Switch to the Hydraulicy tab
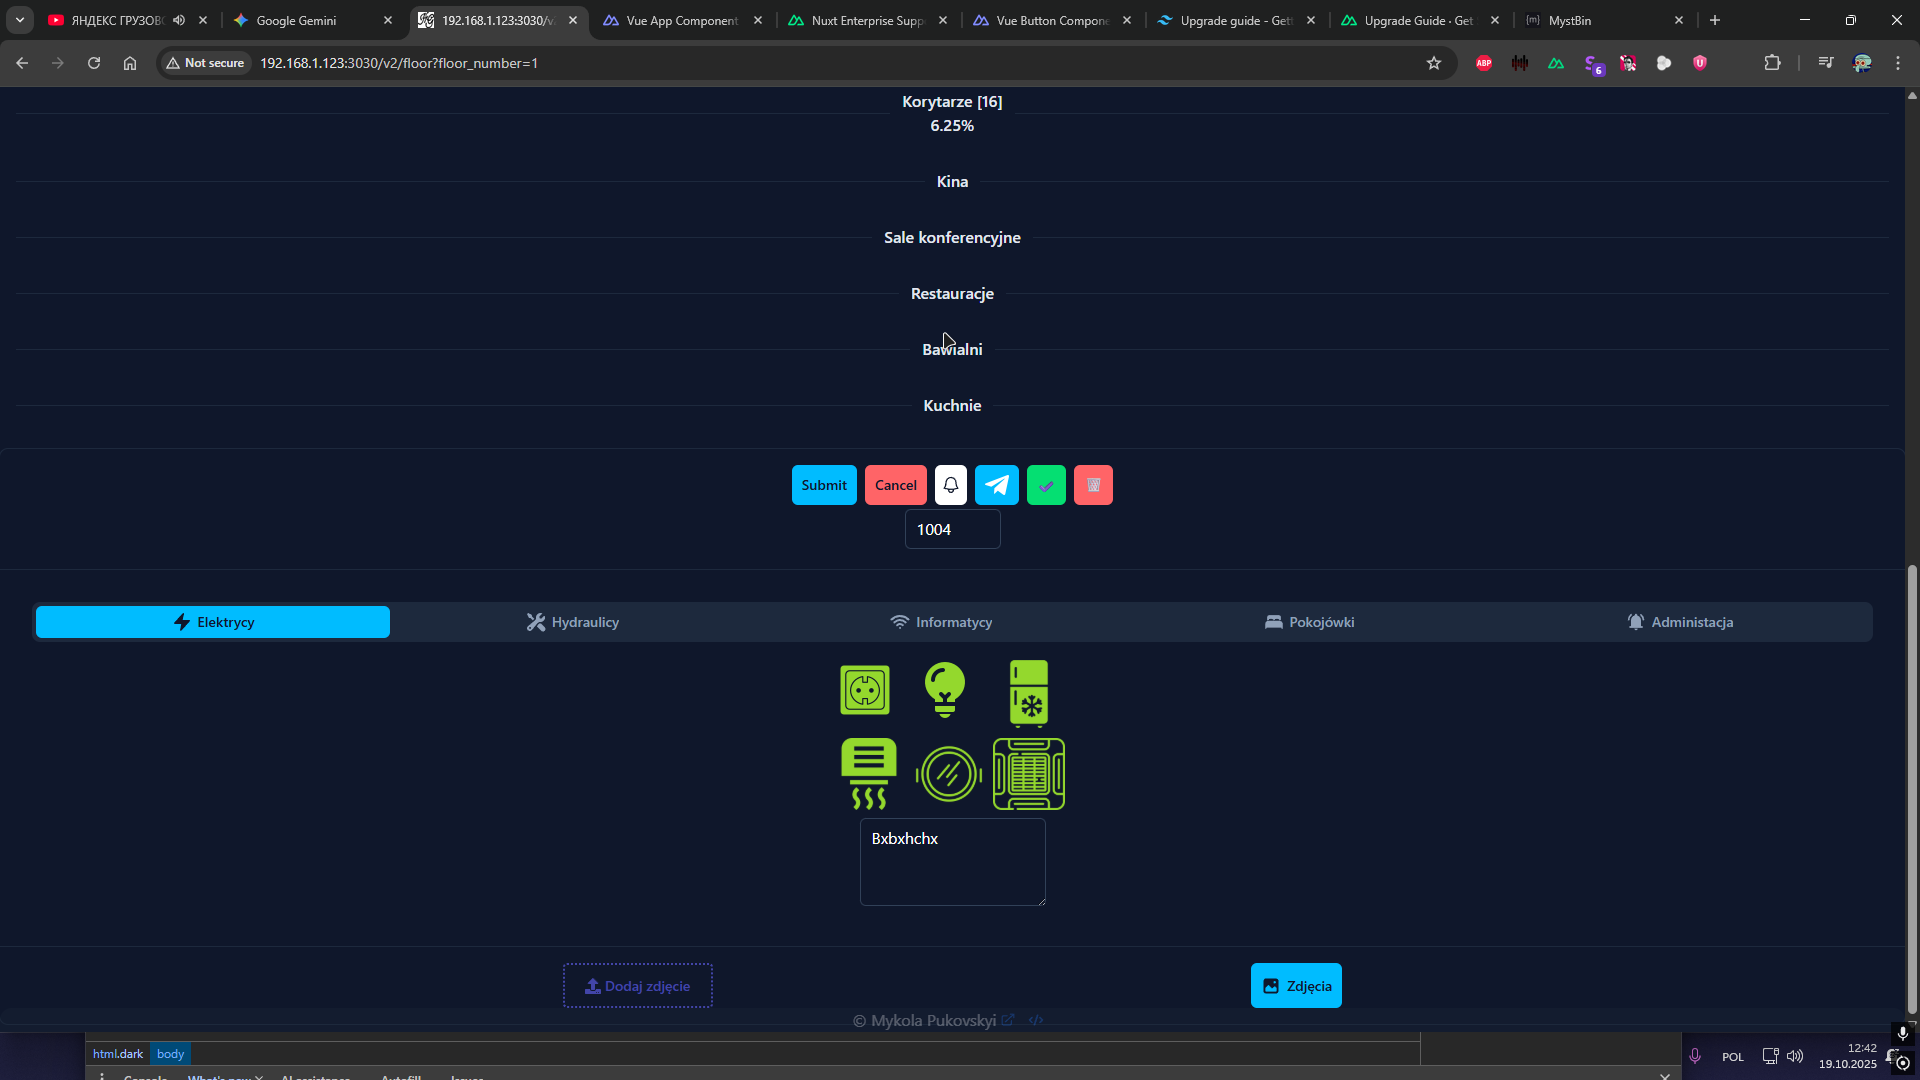Screen dimensions: 1920x1080 pos(573,622)
